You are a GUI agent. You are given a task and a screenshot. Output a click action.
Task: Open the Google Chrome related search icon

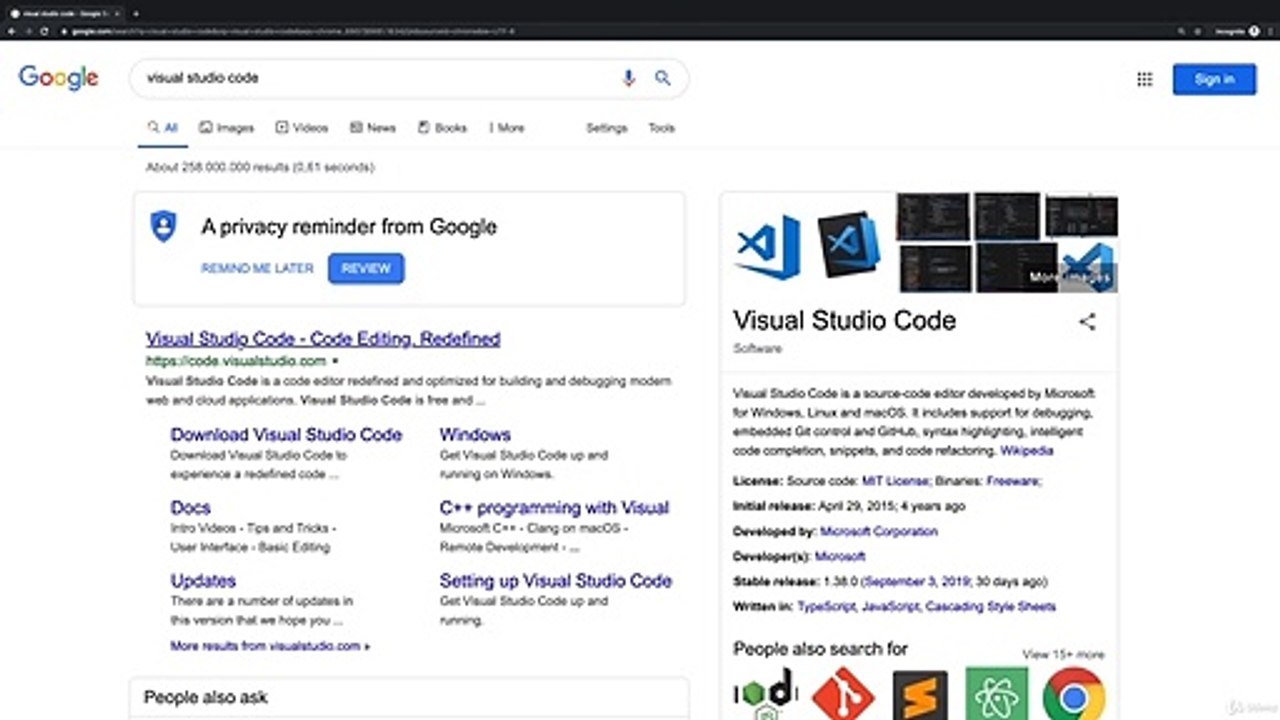[1074, 694]
